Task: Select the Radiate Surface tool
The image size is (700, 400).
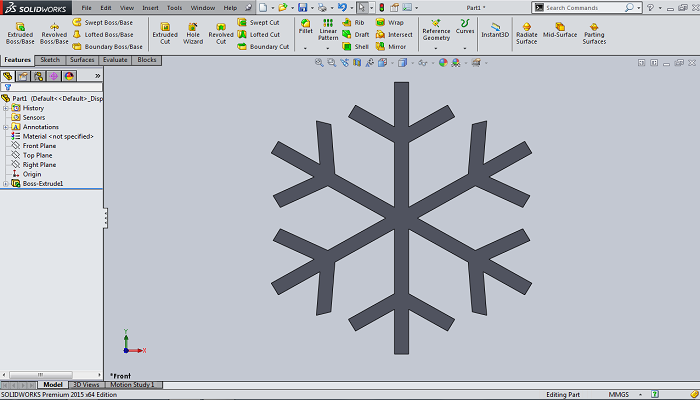Action: click(x=527, y=33)
